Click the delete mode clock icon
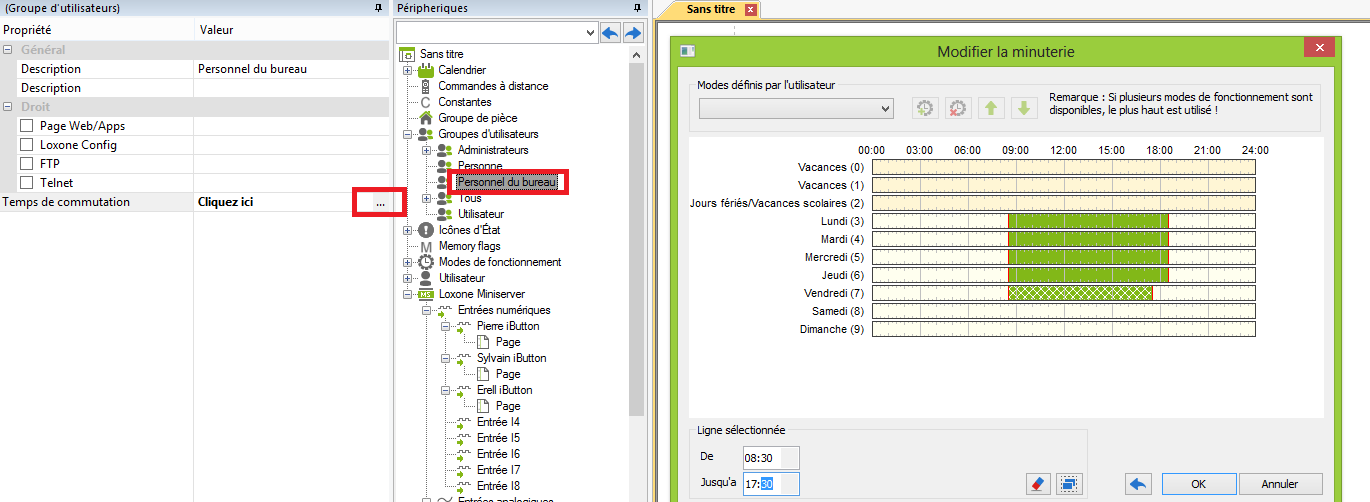 click(x=958, y=108)
